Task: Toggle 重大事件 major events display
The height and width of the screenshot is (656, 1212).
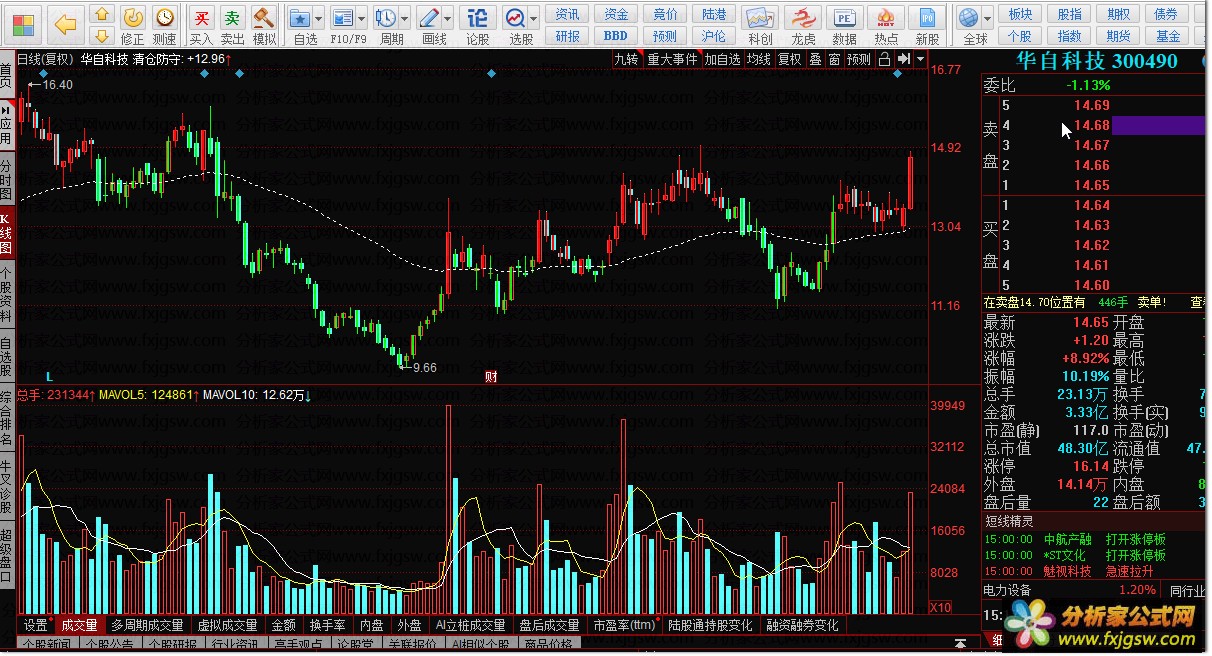Action: tap(672, 59)
